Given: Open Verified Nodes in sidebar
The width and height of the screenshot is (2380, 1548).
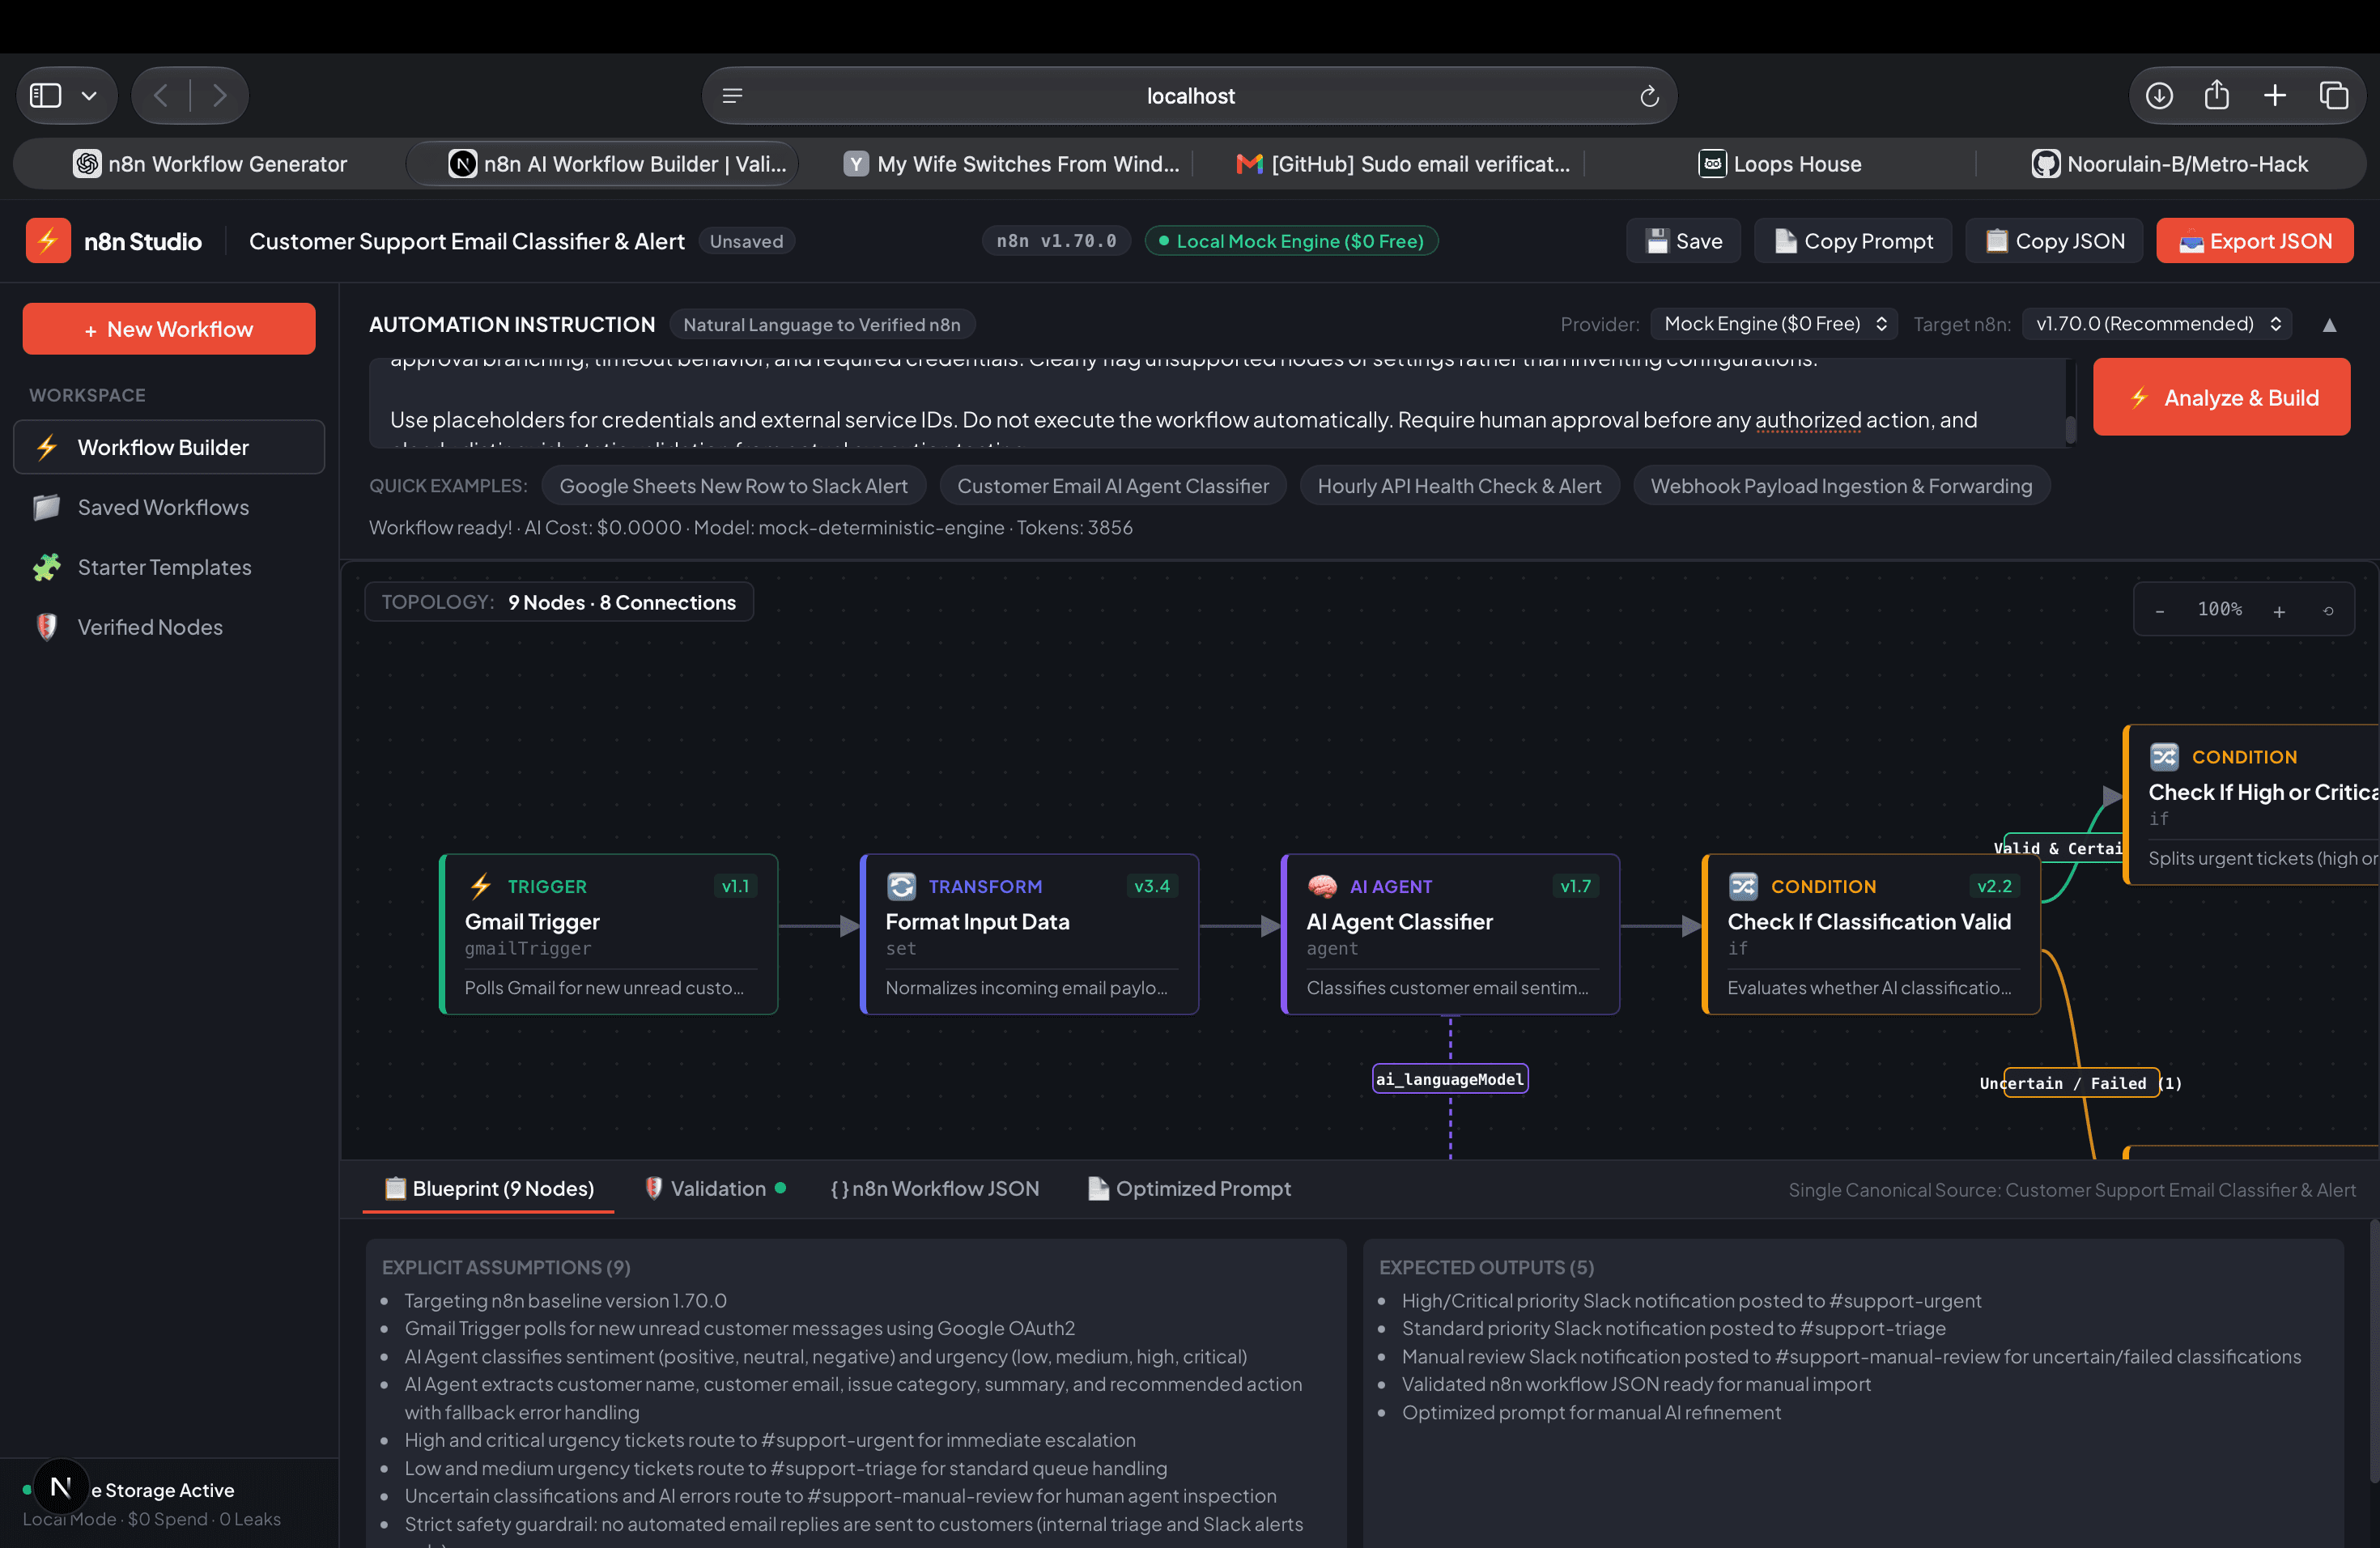Looking at the screenshot, I should [169, 627].
